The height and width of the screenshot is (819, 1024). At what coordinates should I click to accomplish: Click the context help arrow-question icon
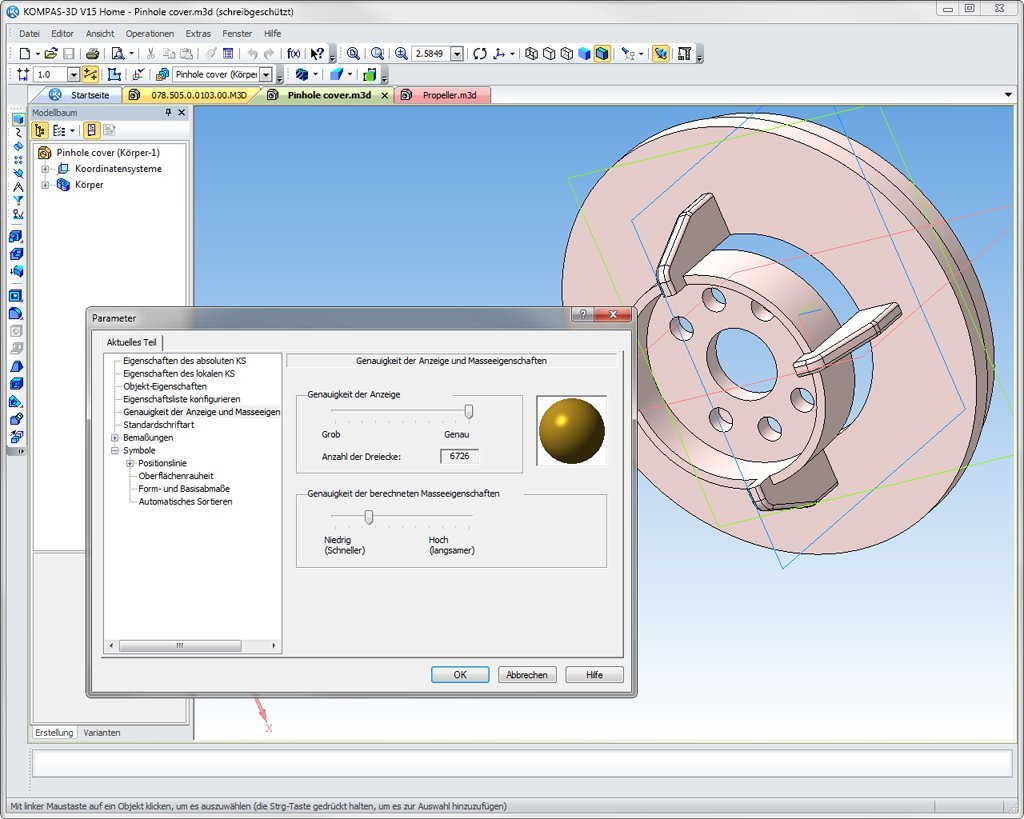coord(317,54)
